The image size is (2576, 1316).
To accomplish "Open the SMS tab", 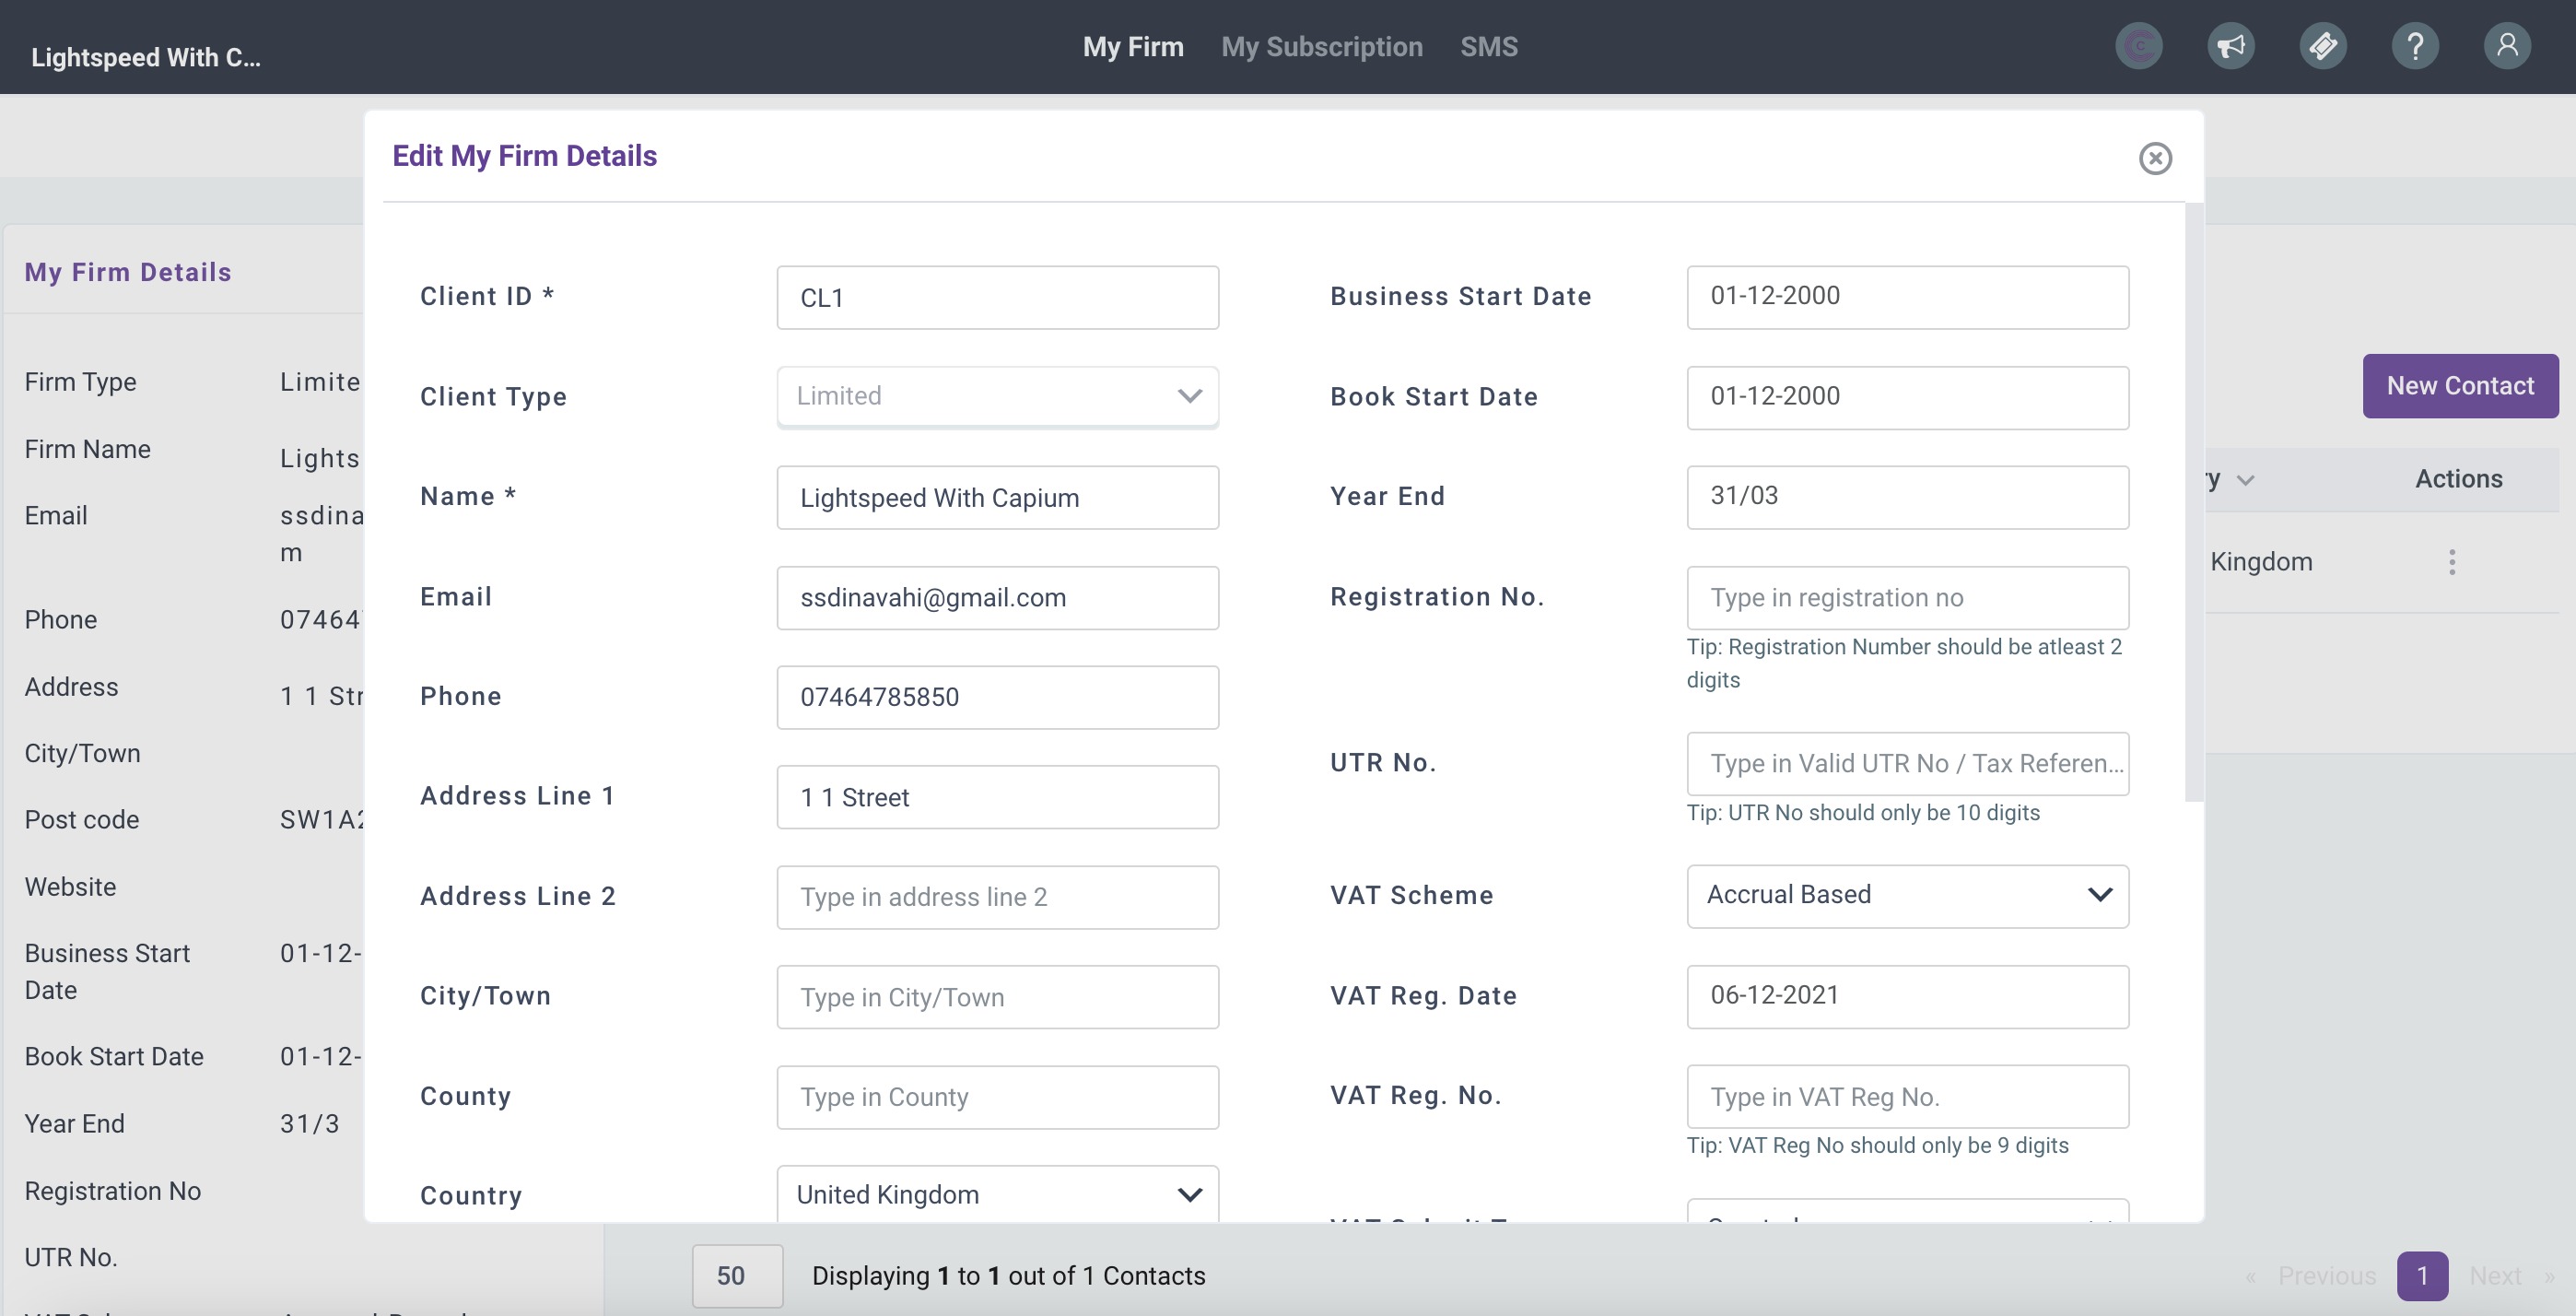I will tap(1488, 46).
